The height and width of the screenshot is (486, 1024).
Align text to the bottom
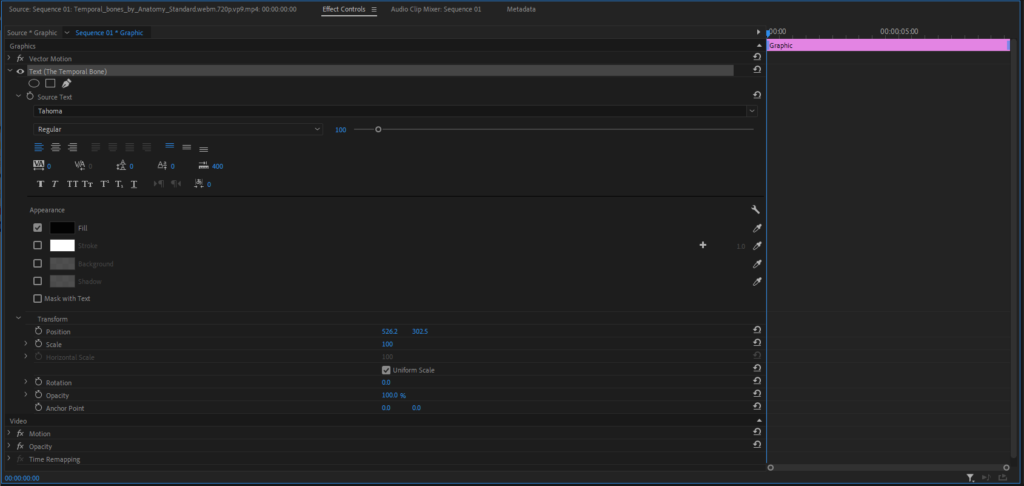[x=204, y=148]
